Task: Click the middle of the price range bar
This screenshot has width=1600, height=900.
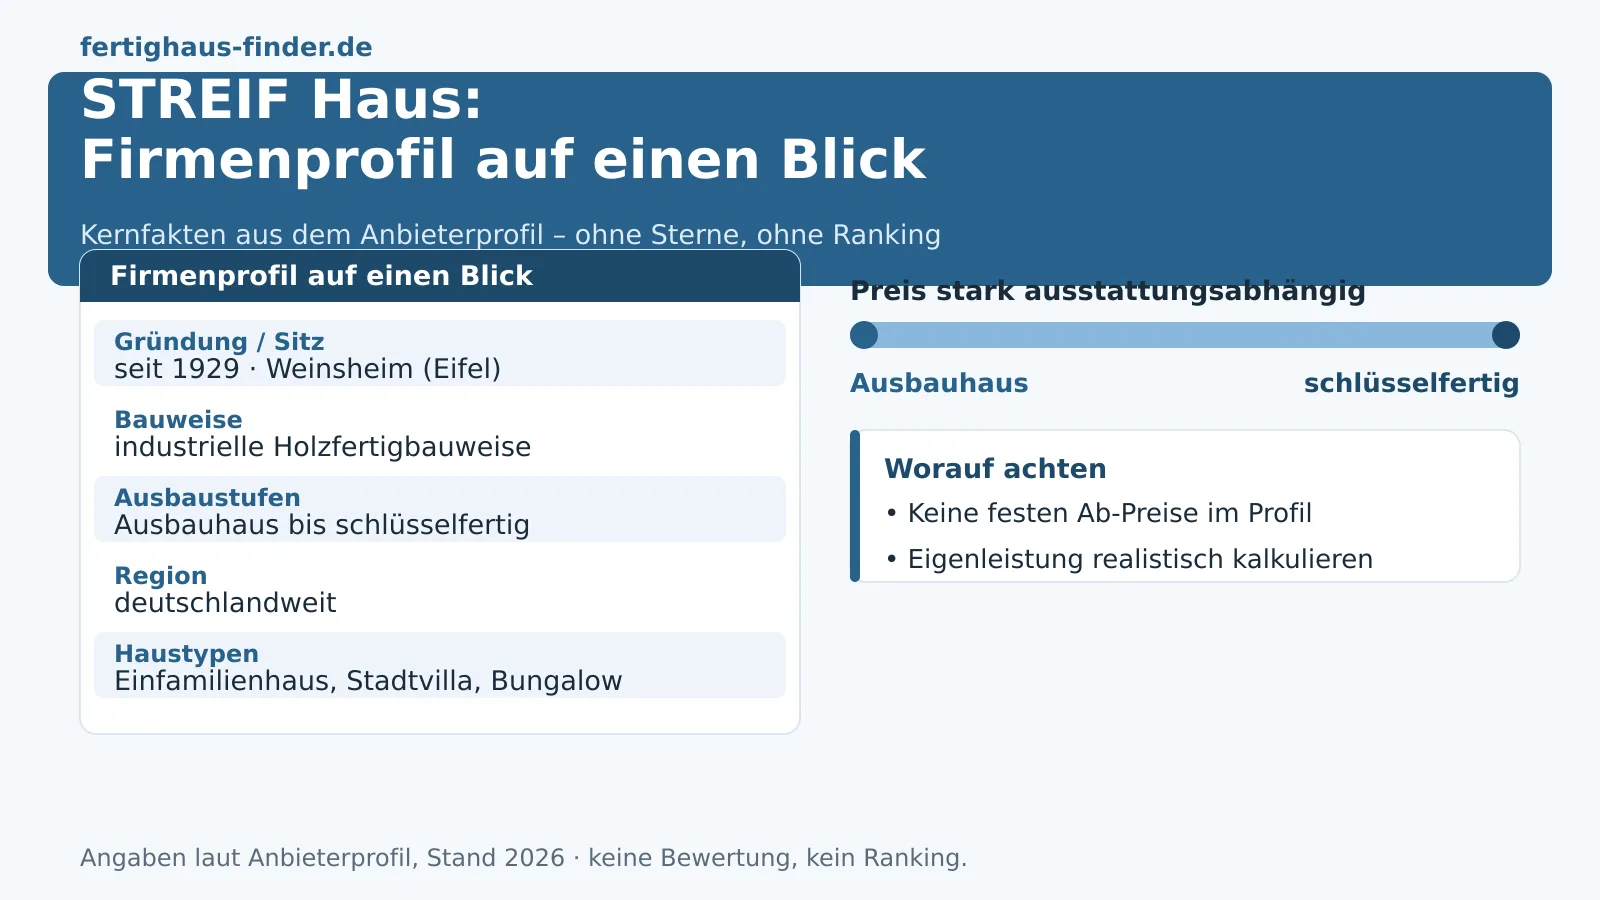Action: [x=1185, y=335]
